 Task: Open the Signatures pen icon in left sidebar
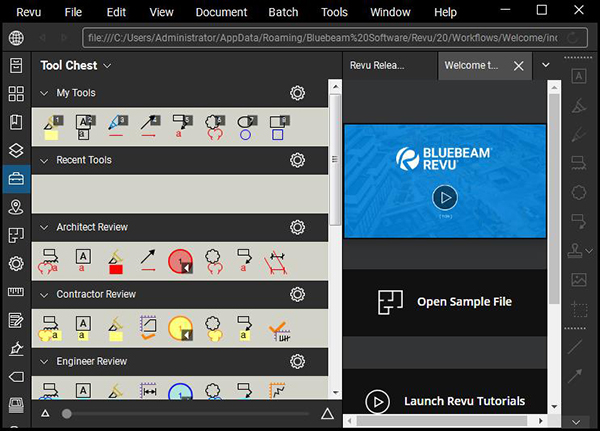16,348
